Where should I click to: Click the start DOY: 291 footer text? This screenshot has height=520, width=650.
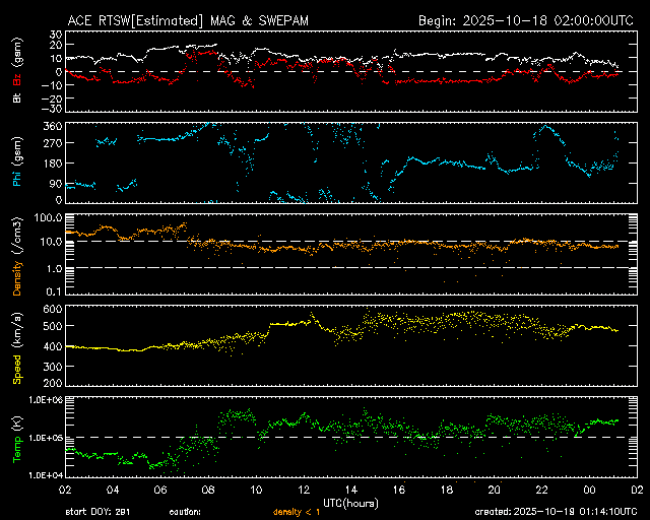point(97,511)
